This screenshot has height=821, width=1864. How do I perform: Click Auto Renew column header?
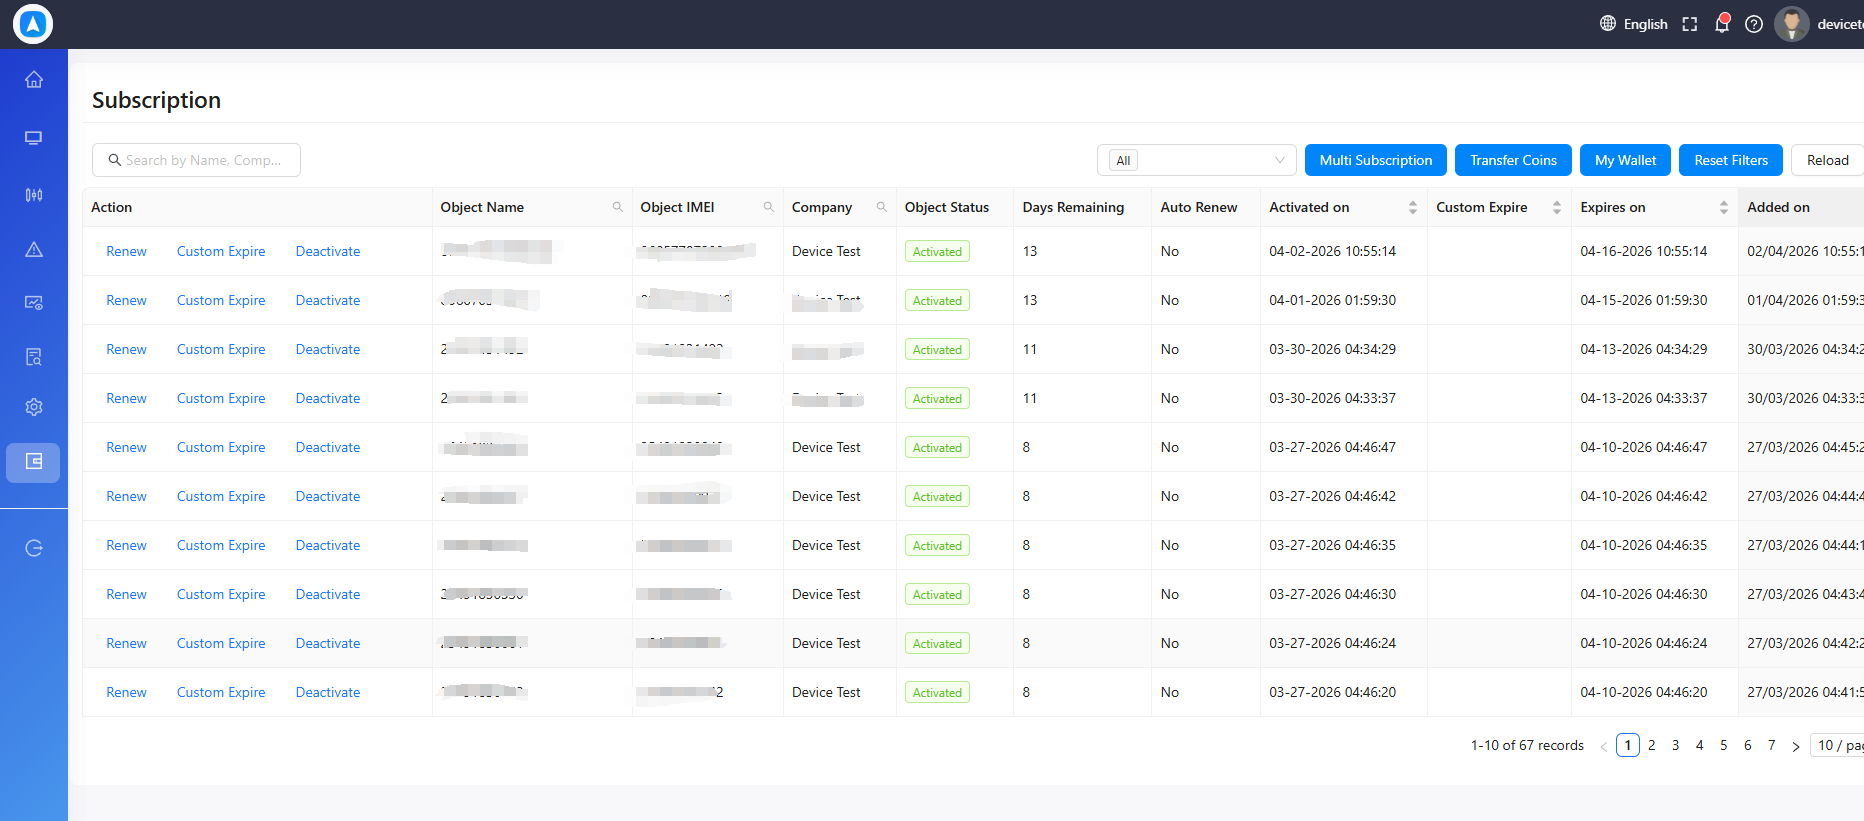click(1199, 207)
